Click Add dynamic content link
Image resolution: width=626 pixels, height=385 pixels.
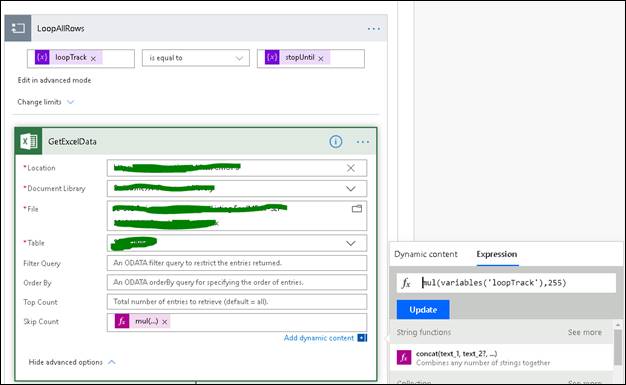point(319,338)
